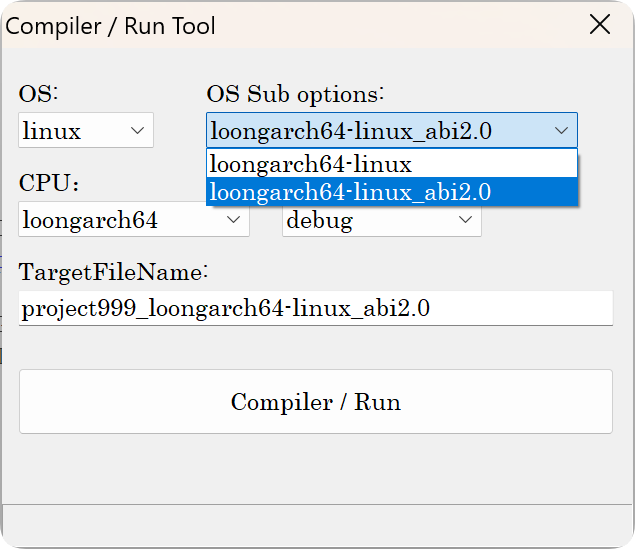The image size is (635, 549).
Task: Click the TargetFileName label
Action: pyautogui.click(x=112, y=272)
